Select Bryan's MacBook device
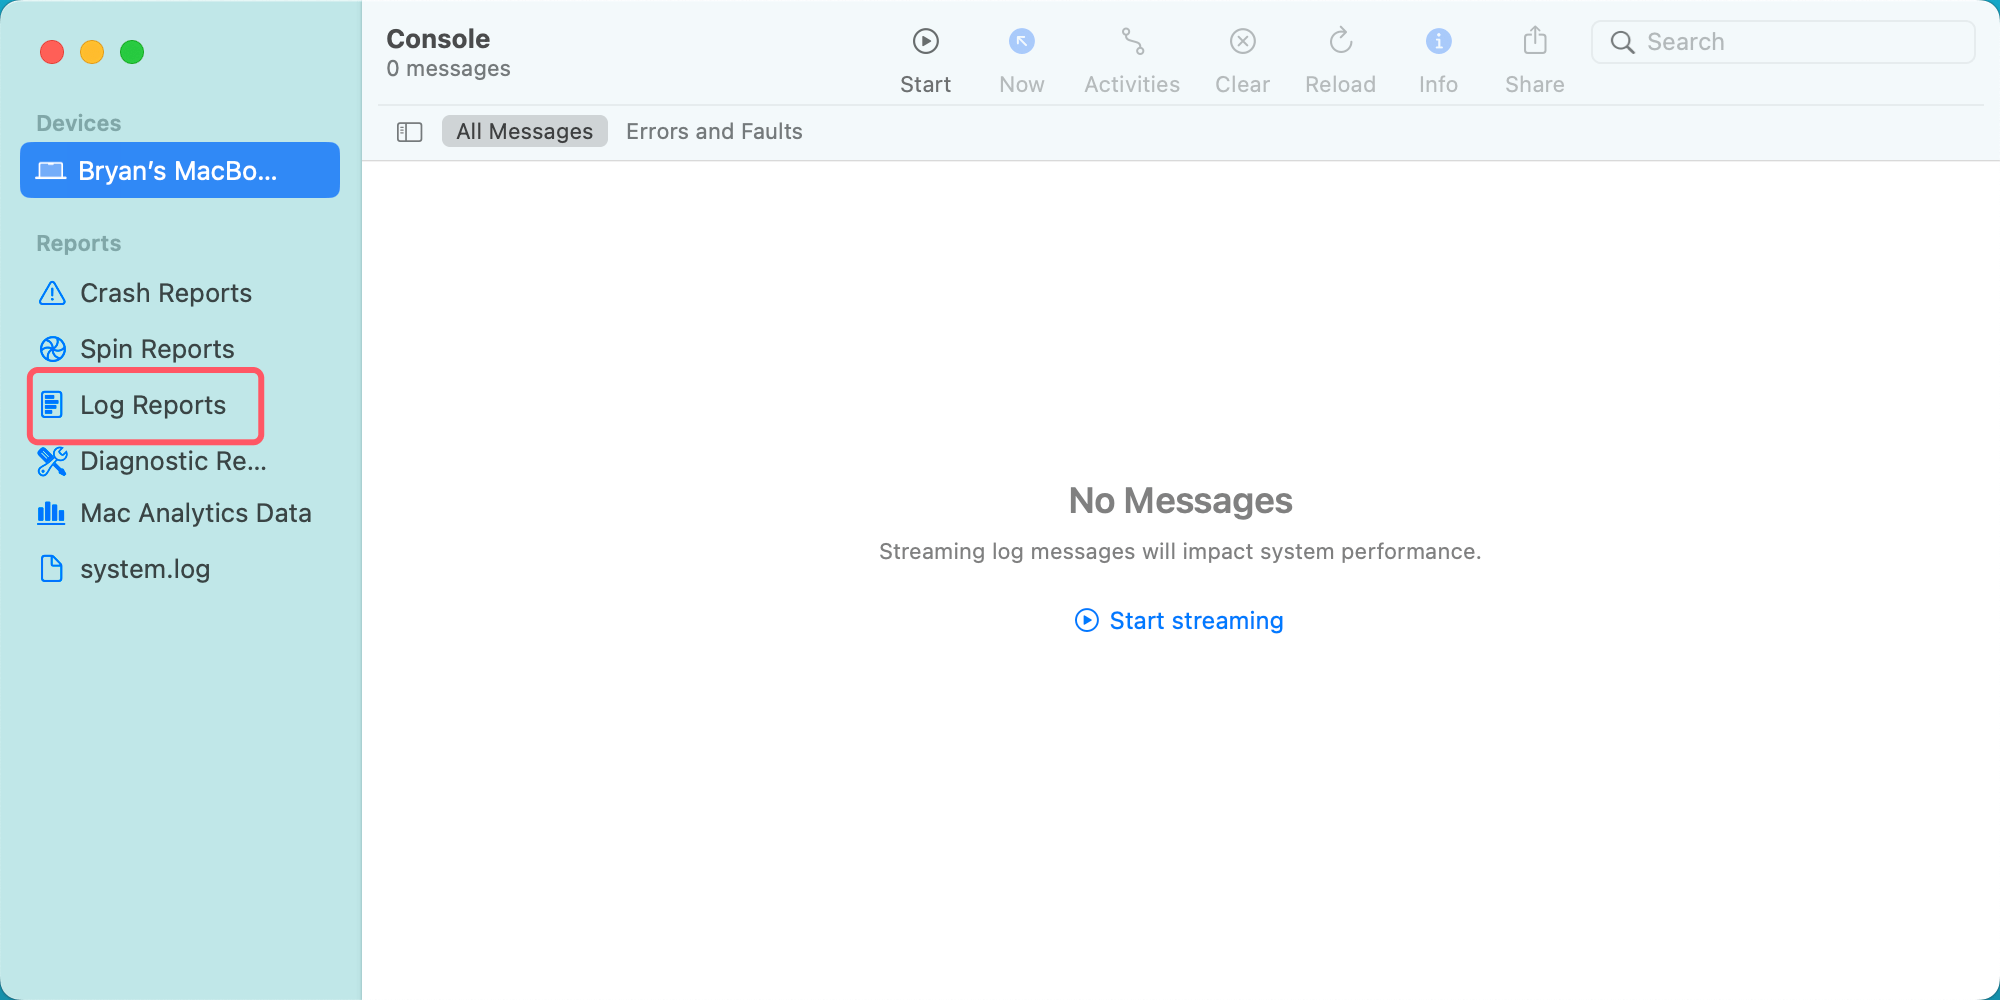2000x1000 pixels. tap(180, 171)
